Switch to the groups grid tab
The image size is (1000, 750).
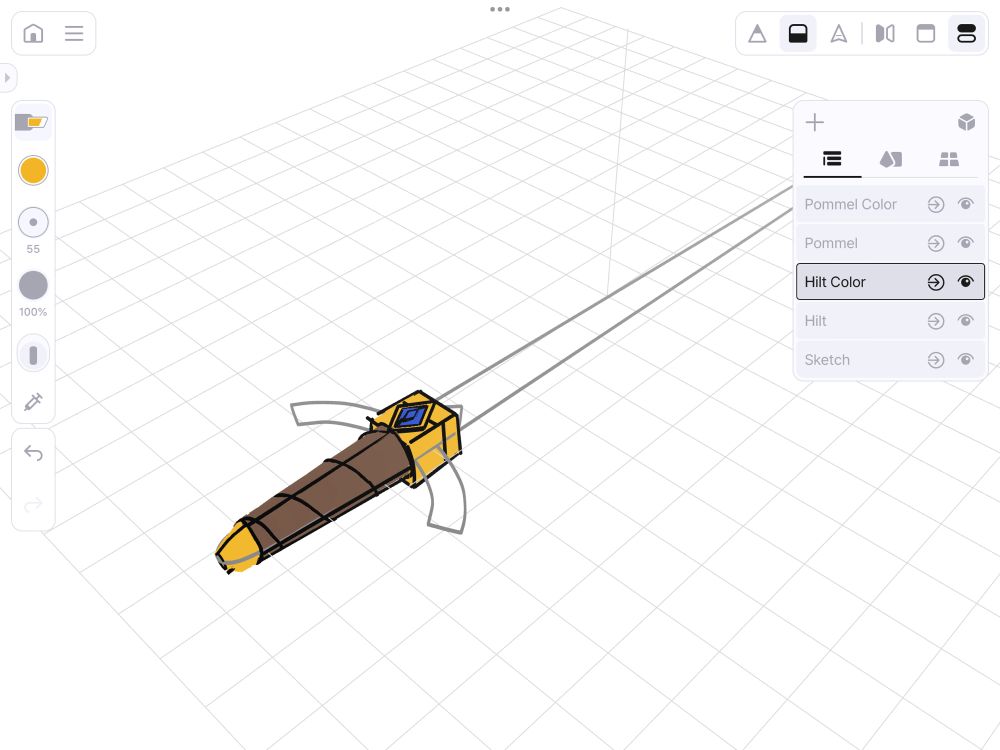coord(949,159)
